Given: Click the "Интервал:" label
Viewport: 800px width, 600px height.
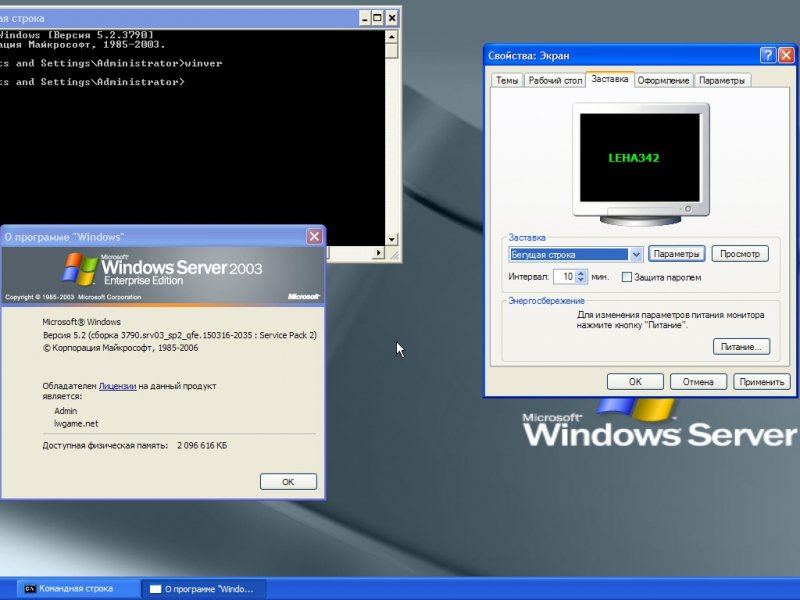Looking at the screenshot, I should click(529, 277).
